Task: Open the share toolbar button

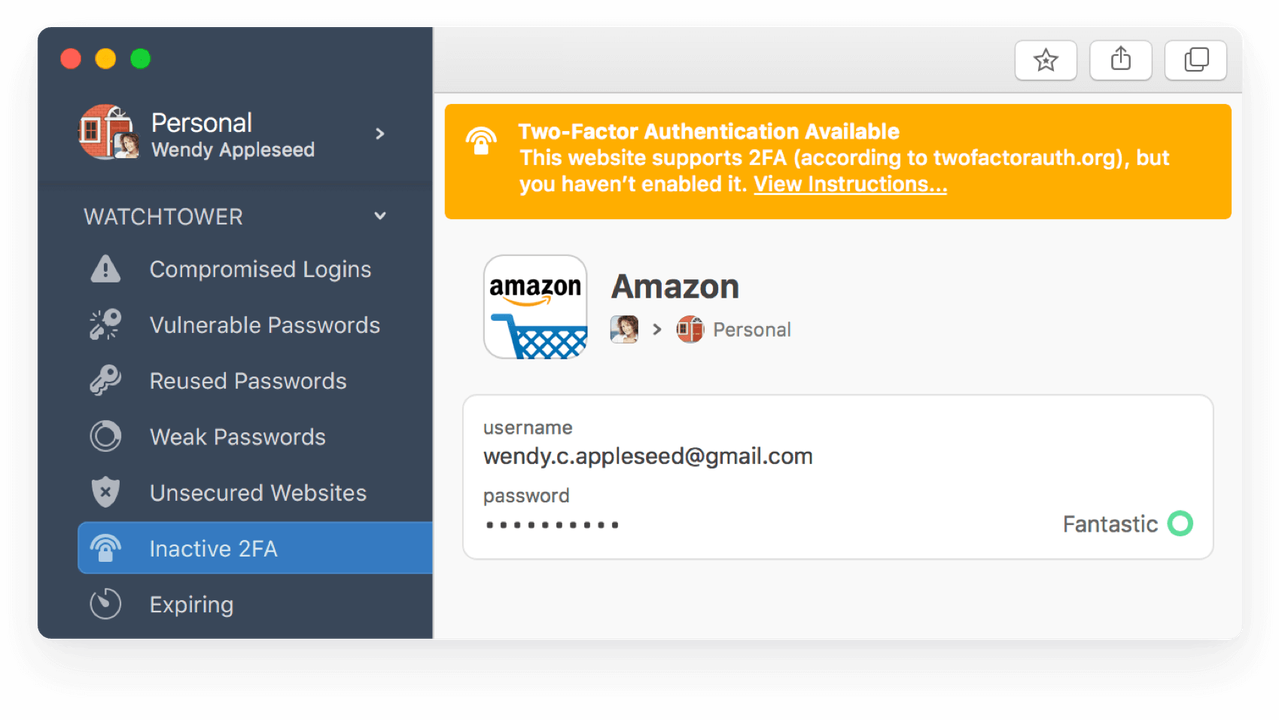Action: click(x=1121, y=60)
